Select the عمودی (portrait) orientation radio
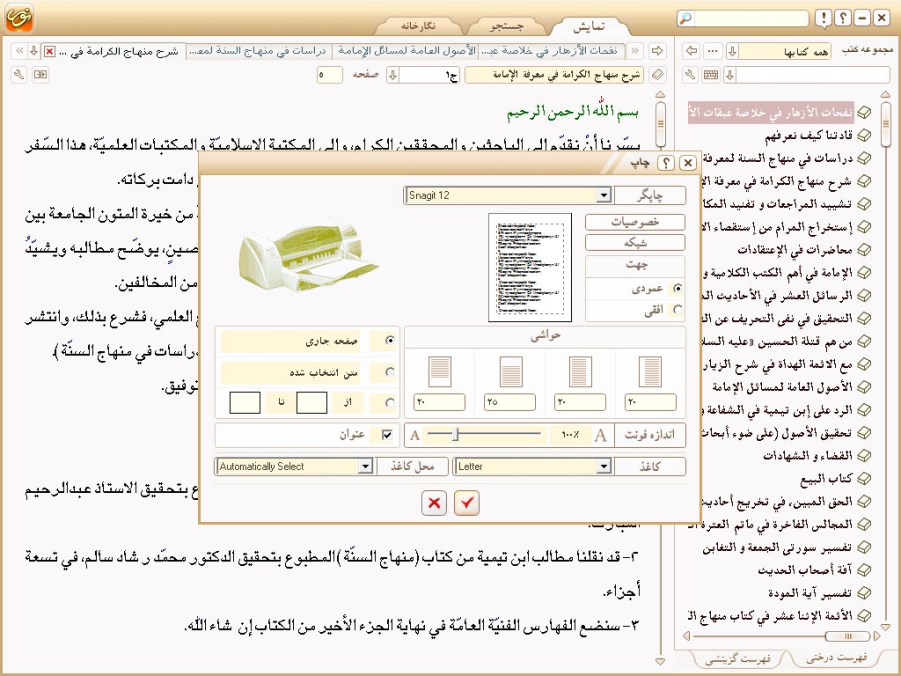The image size is (901, 676). click(678, 288)
